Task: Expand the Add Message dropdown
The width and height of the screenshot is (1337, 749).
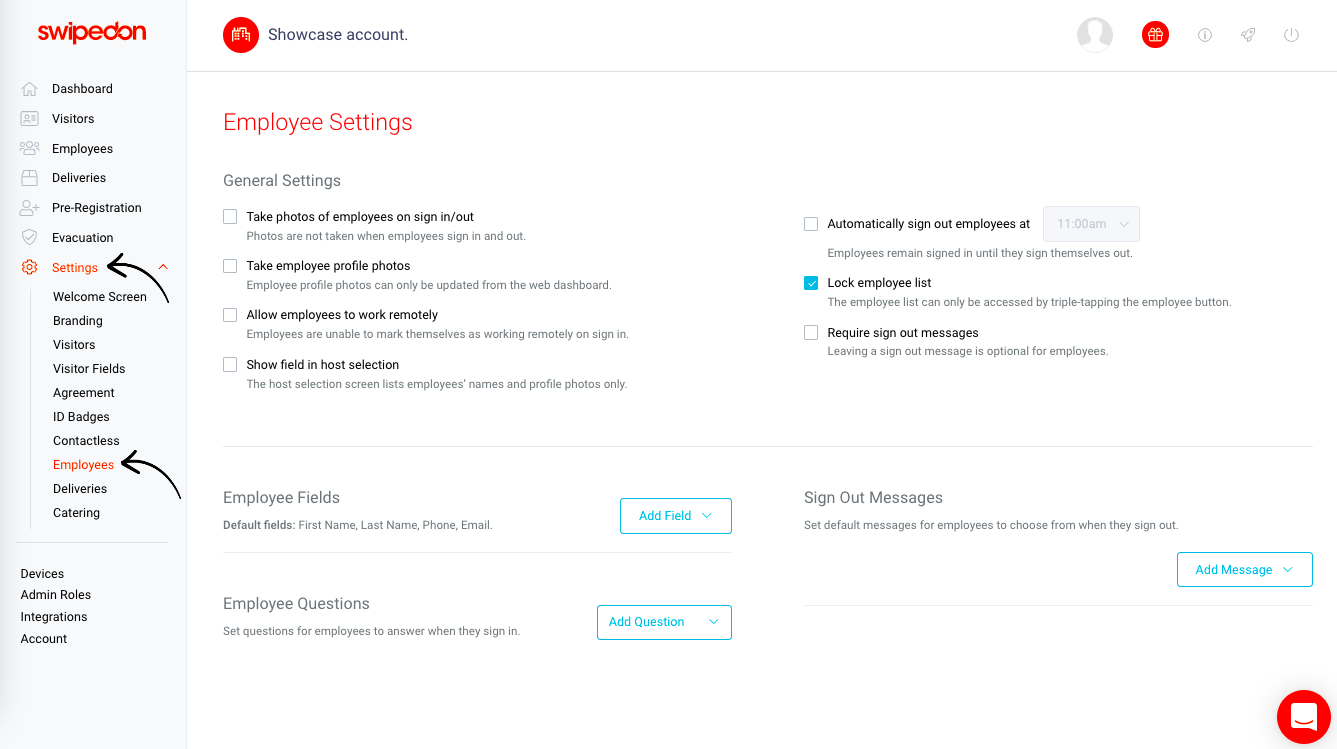Action: [x=1244, y=570]
